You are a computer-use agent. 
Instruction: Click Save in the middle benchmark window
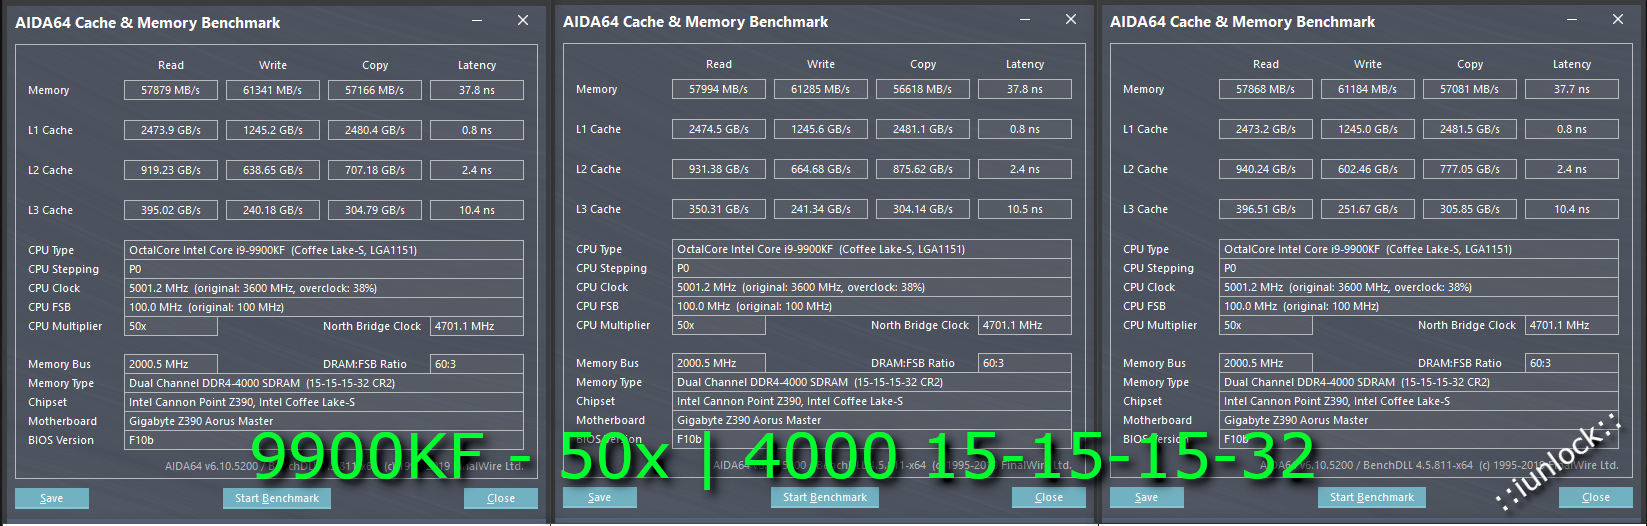point(599,497)
